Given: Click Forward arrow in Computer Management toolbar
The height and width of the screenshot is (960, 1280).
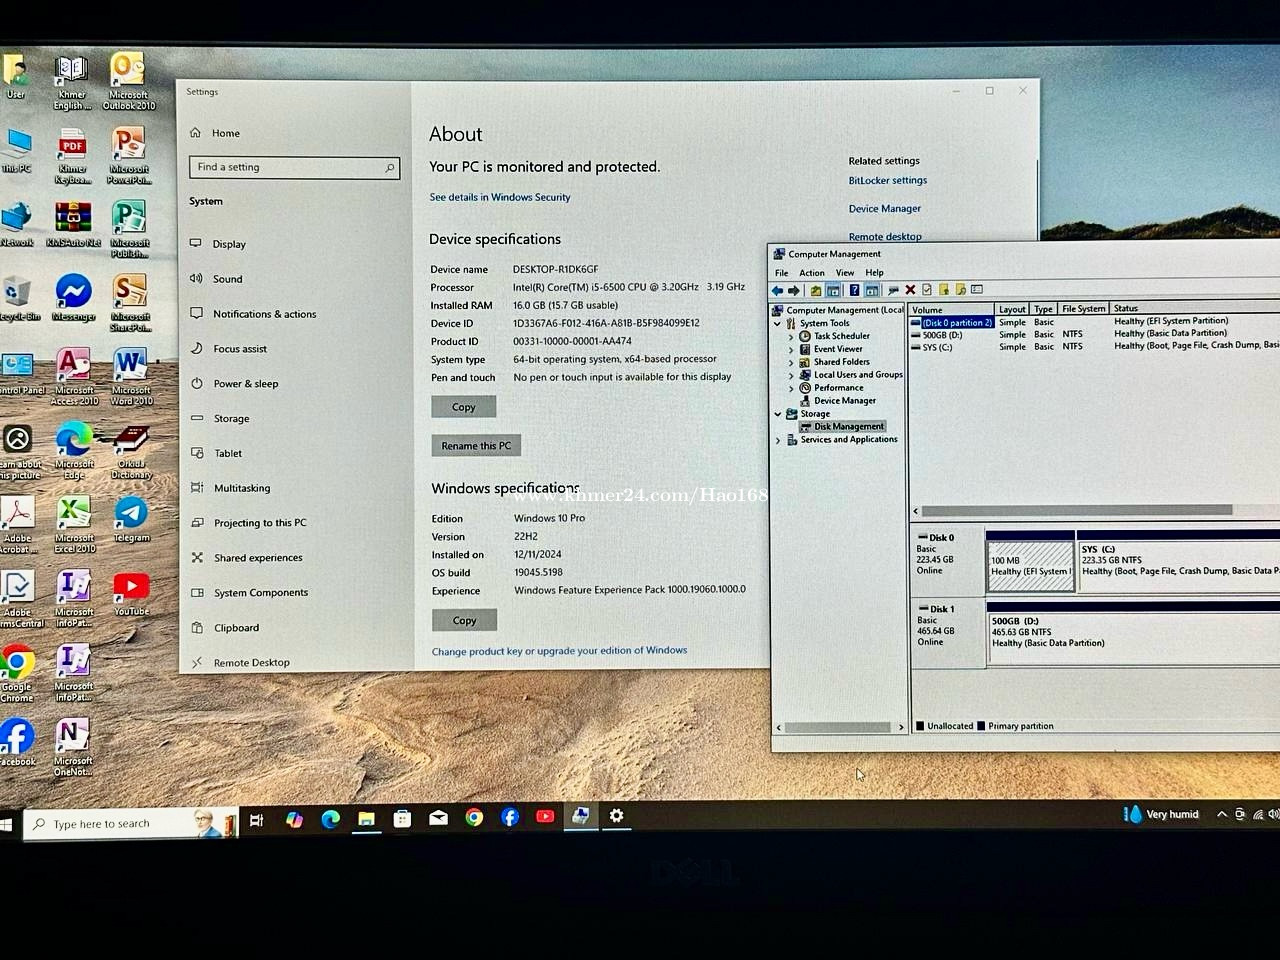Looking at the screenshot, I should pyautogui.click(x=794, y=291).
